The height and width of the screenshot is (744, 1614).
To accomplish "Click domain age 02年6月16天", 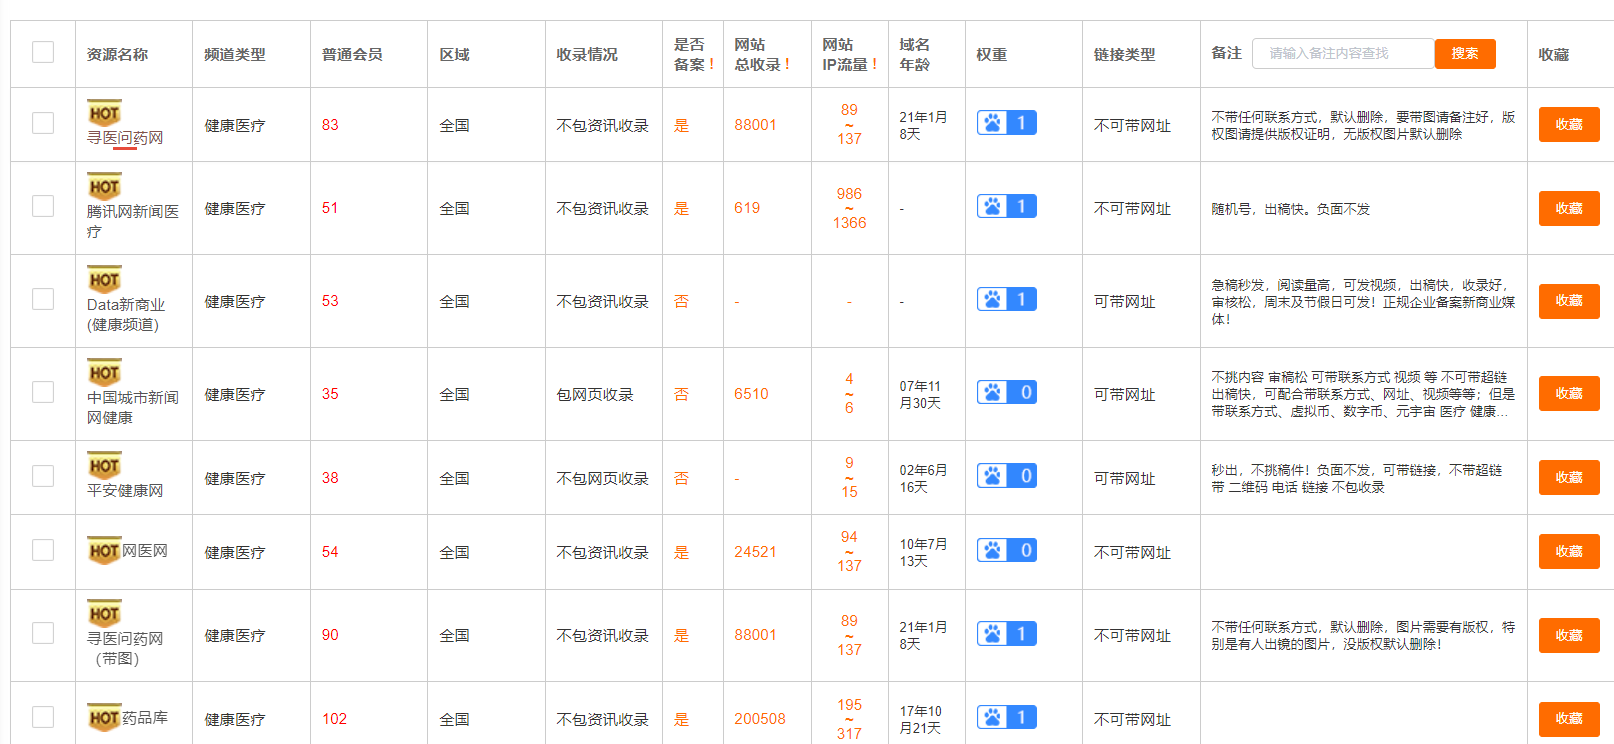I will tap(923, 478).
